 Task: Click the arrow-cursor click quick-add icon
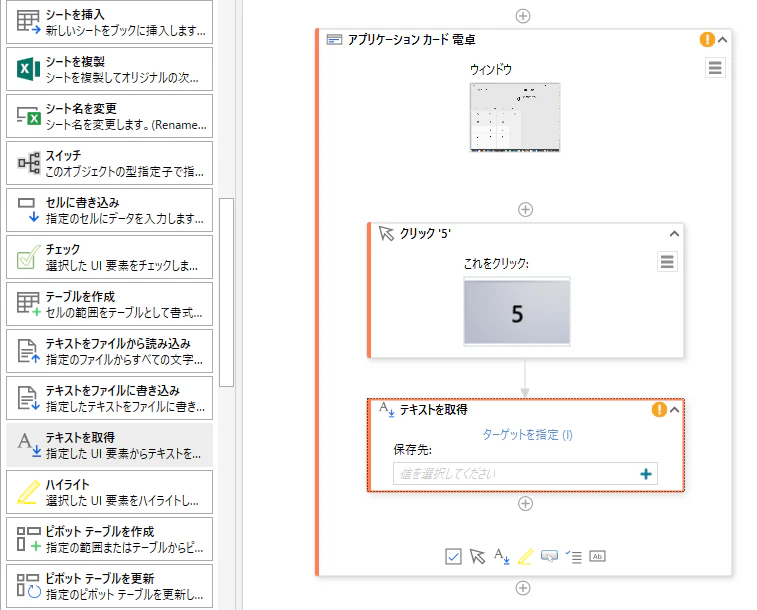tap(477, 556)
